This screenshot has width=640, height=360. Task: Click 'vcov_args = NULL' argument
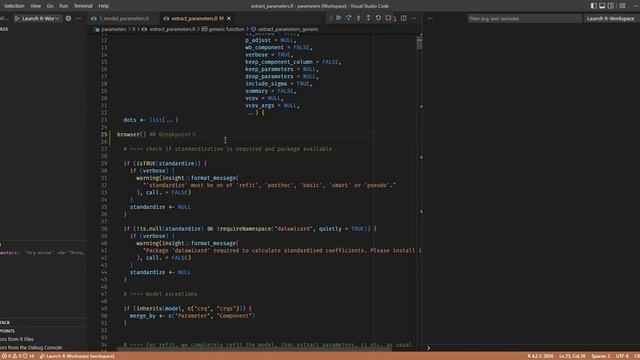[x=272, y=105]
